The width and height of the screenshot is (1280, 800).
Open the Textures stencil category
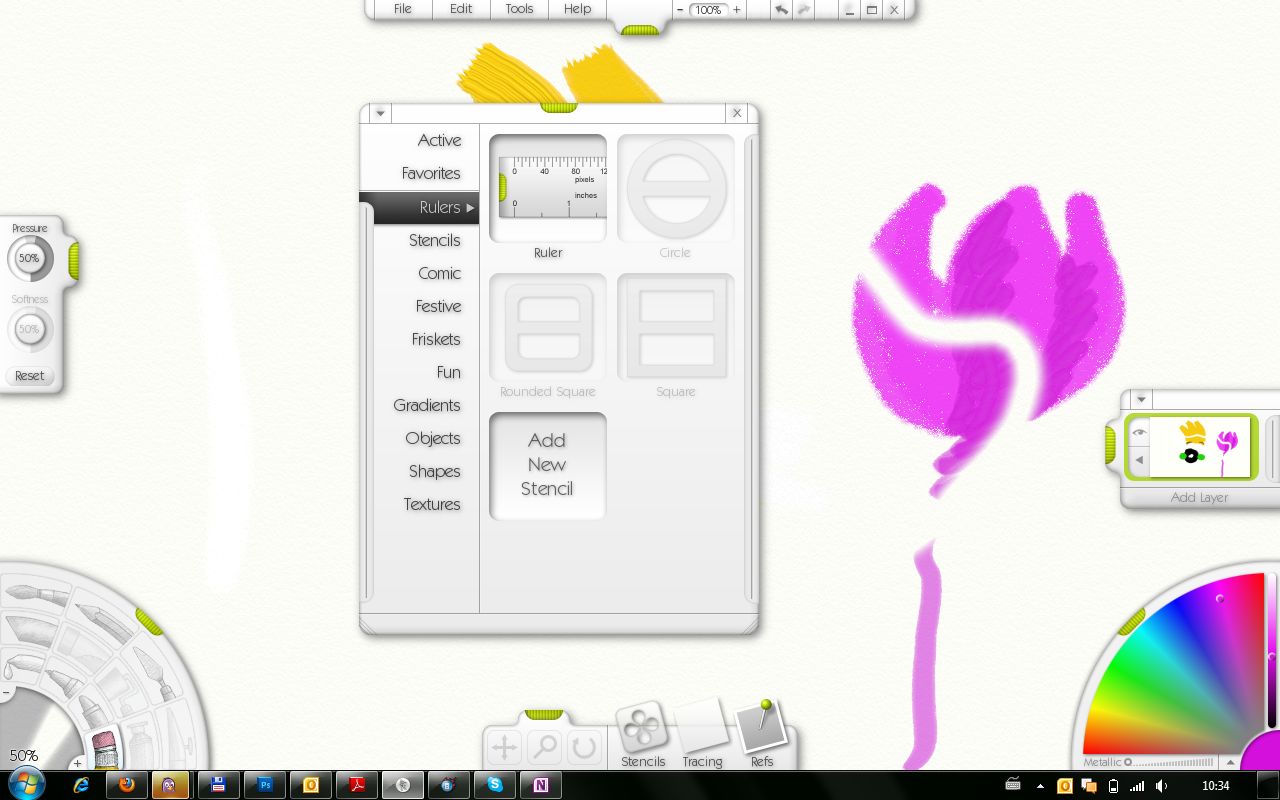click(432, 504)
